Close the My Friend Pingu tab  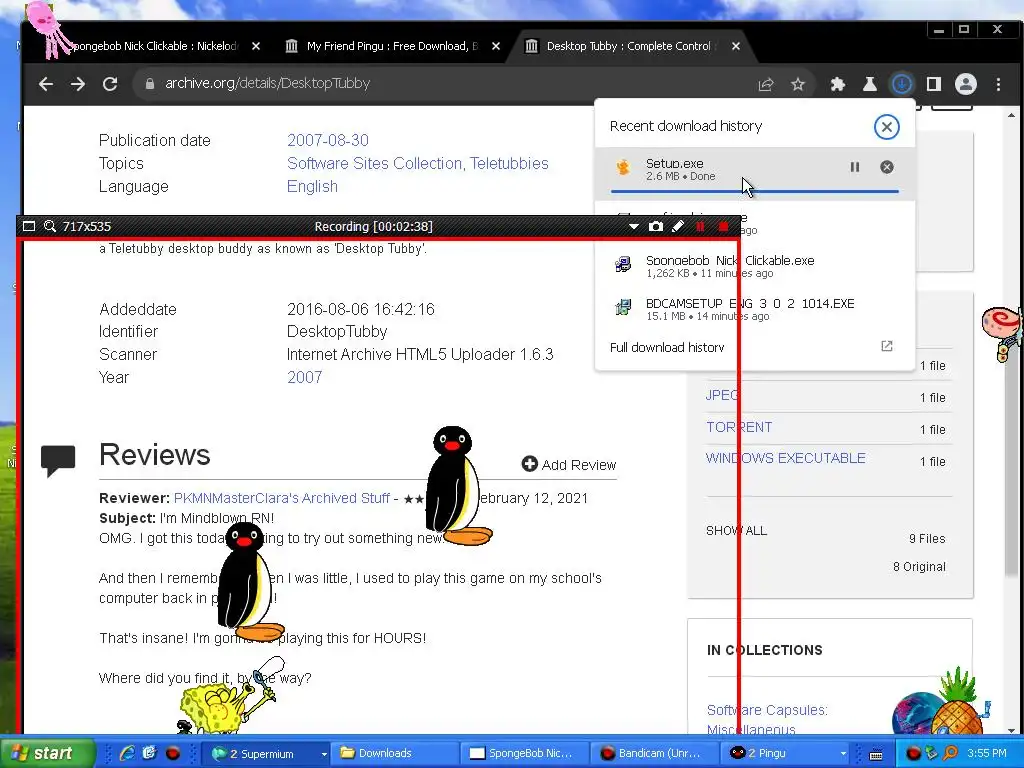click(496, 46)
